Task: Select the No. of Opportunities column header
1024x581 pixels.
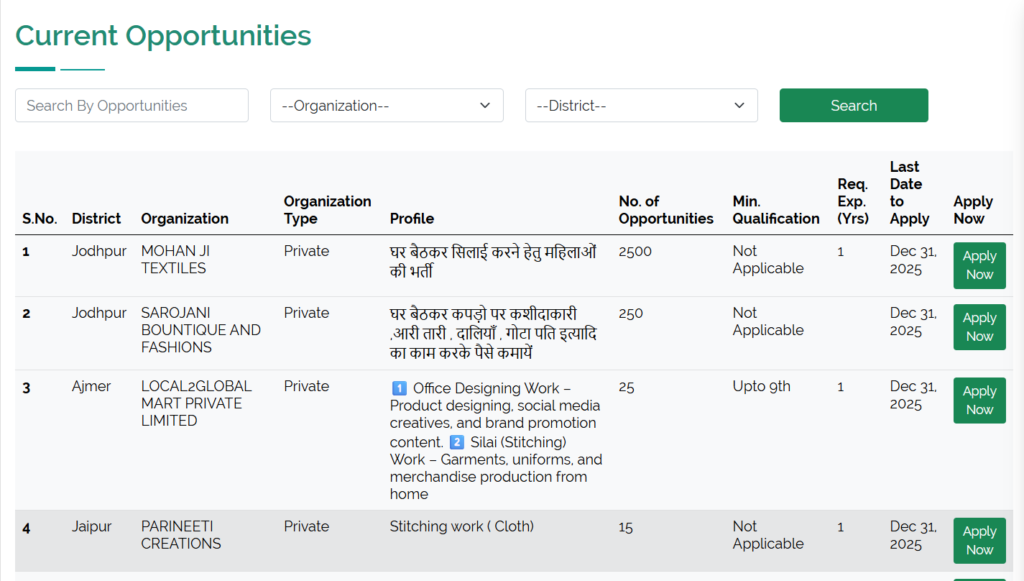Action: pos(665,210)
